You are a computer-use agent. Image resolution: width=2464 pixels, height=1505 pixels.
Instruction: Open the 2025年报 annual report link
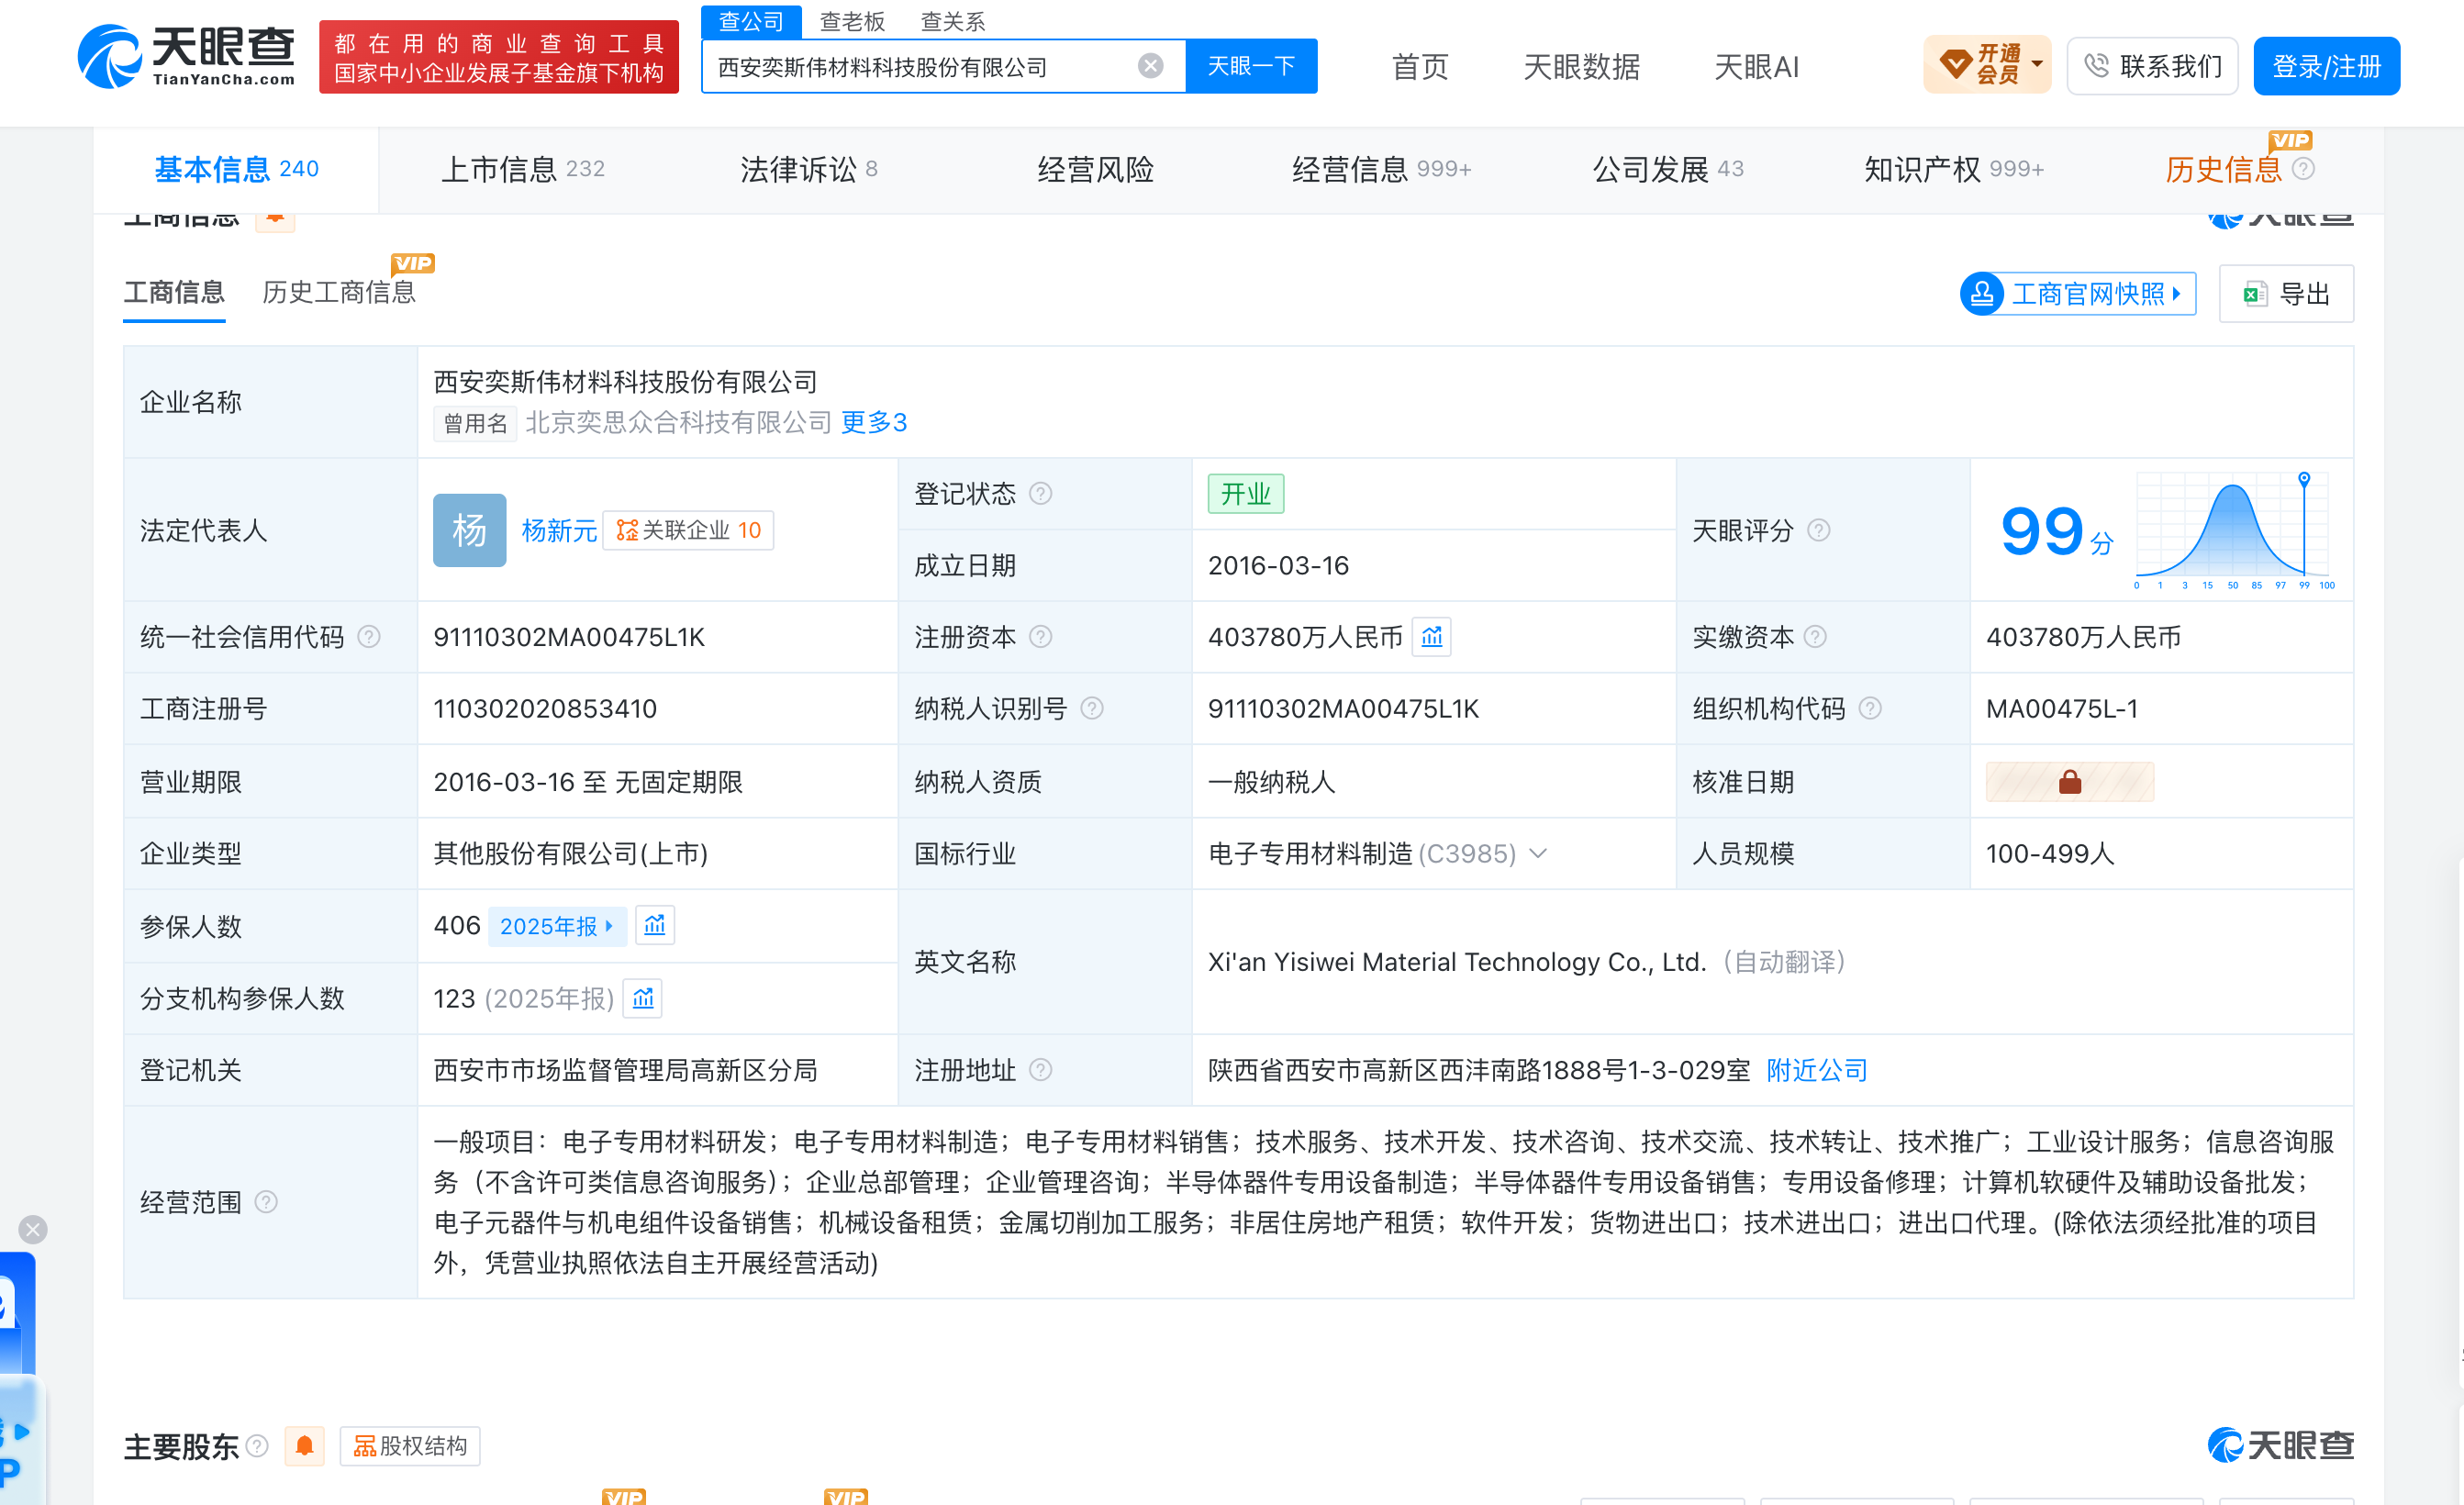(x=557, y=926)
